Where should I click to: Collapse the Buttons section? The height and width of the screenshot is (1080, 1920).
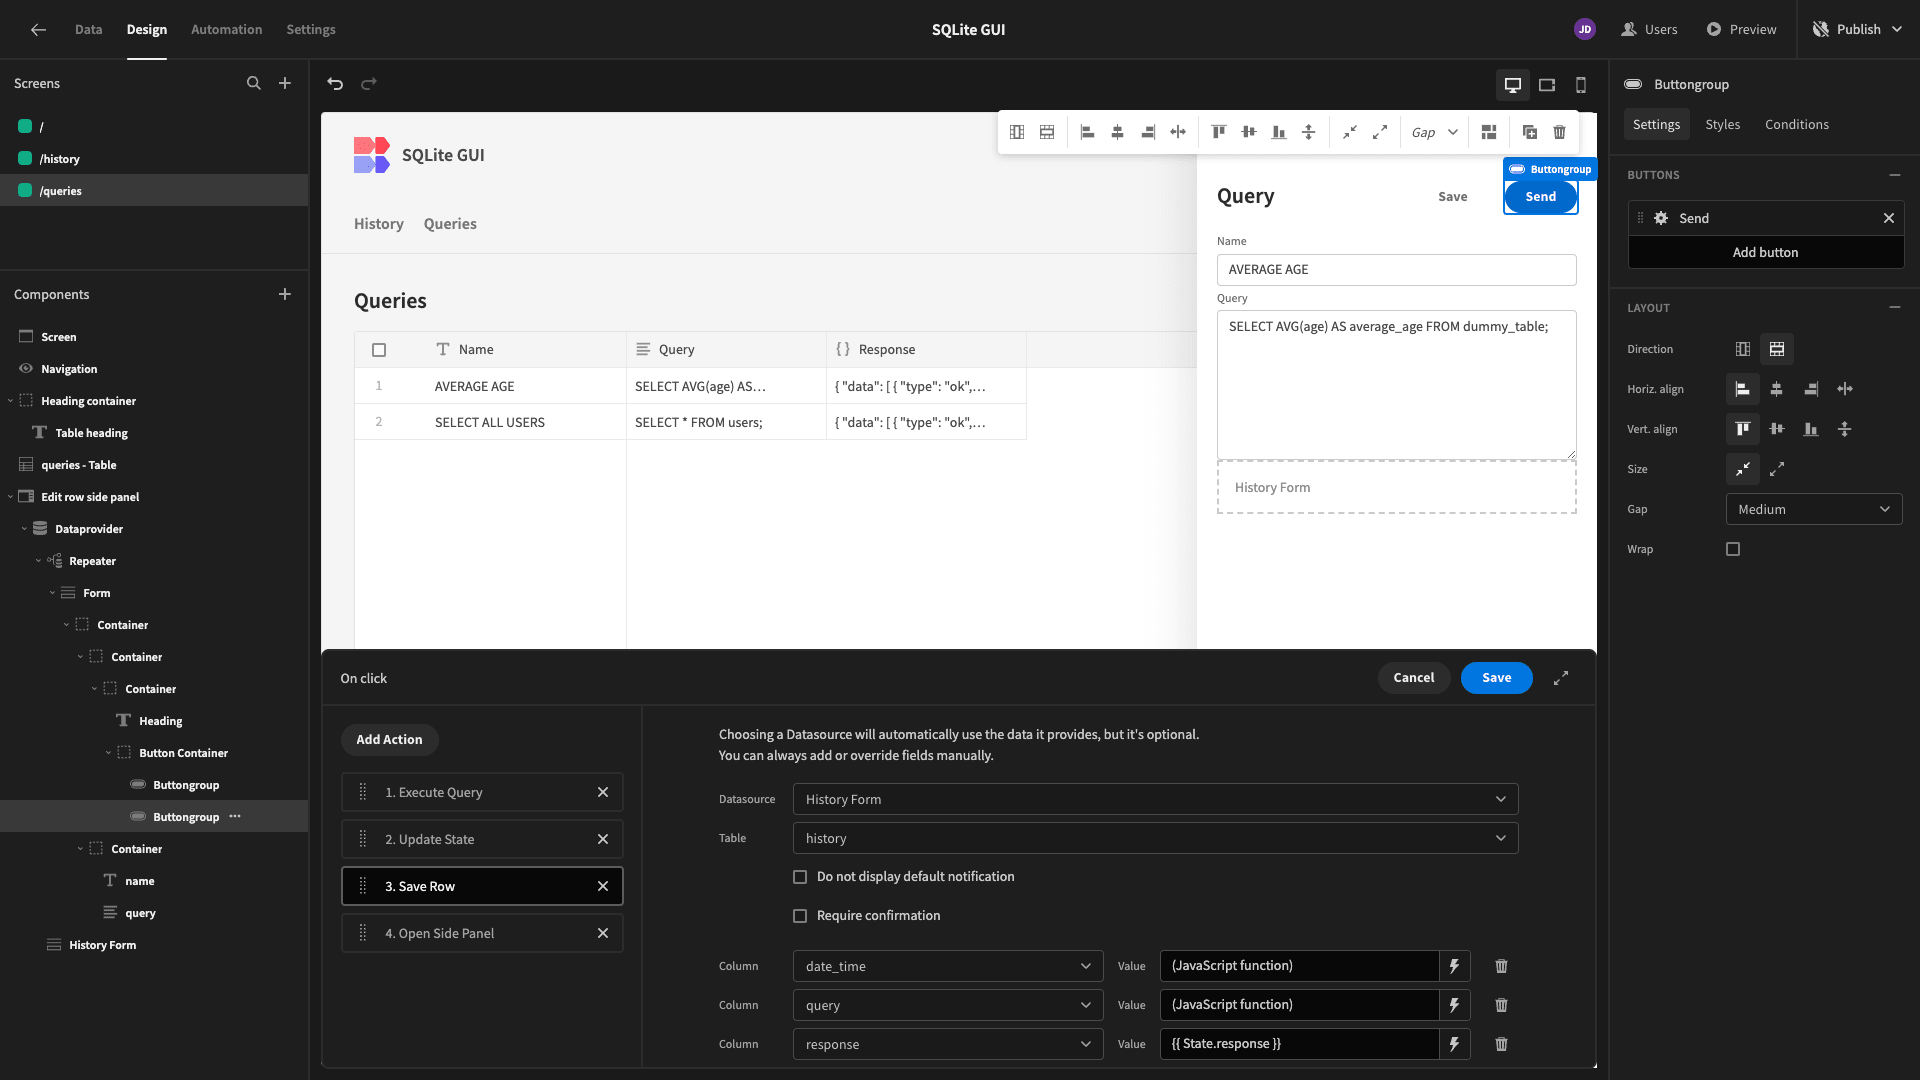[1895, 175]
